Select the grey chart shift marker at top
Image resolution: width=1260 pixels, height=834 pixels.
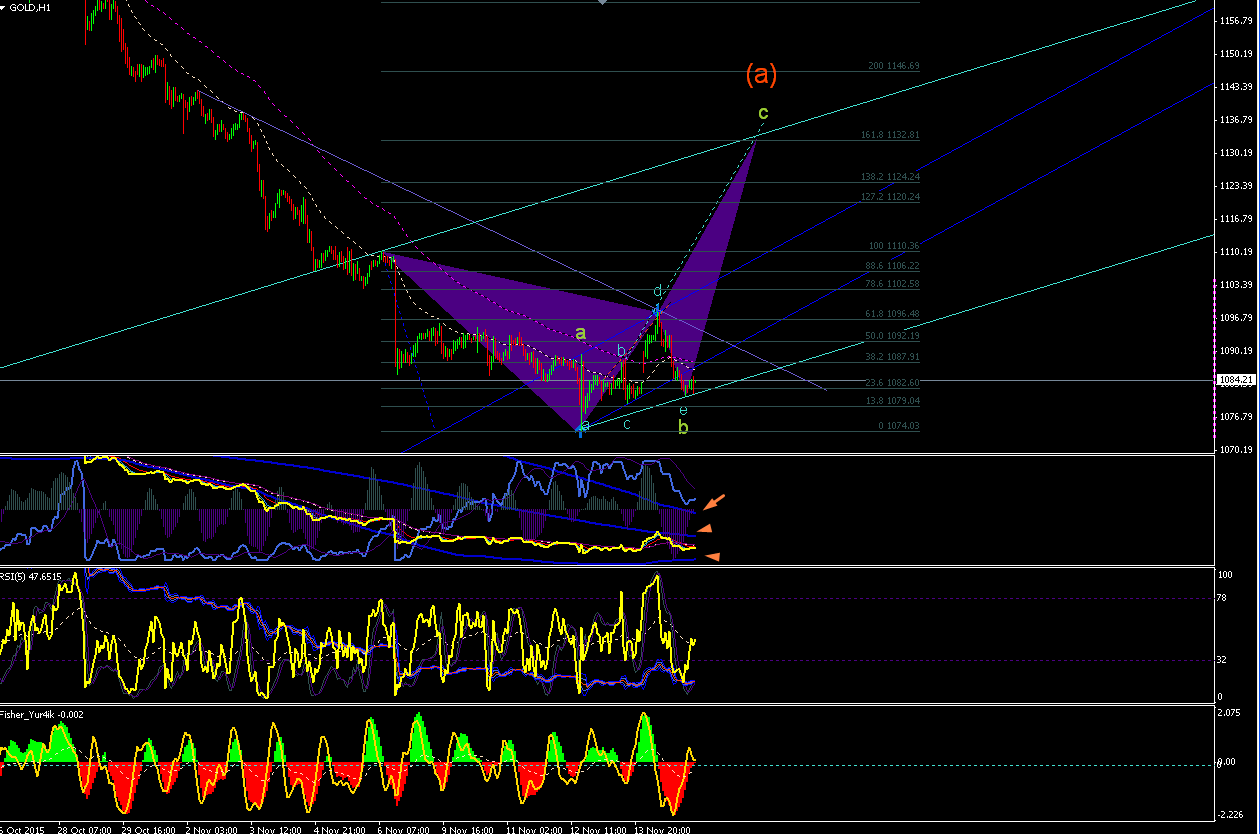point(602,3)
